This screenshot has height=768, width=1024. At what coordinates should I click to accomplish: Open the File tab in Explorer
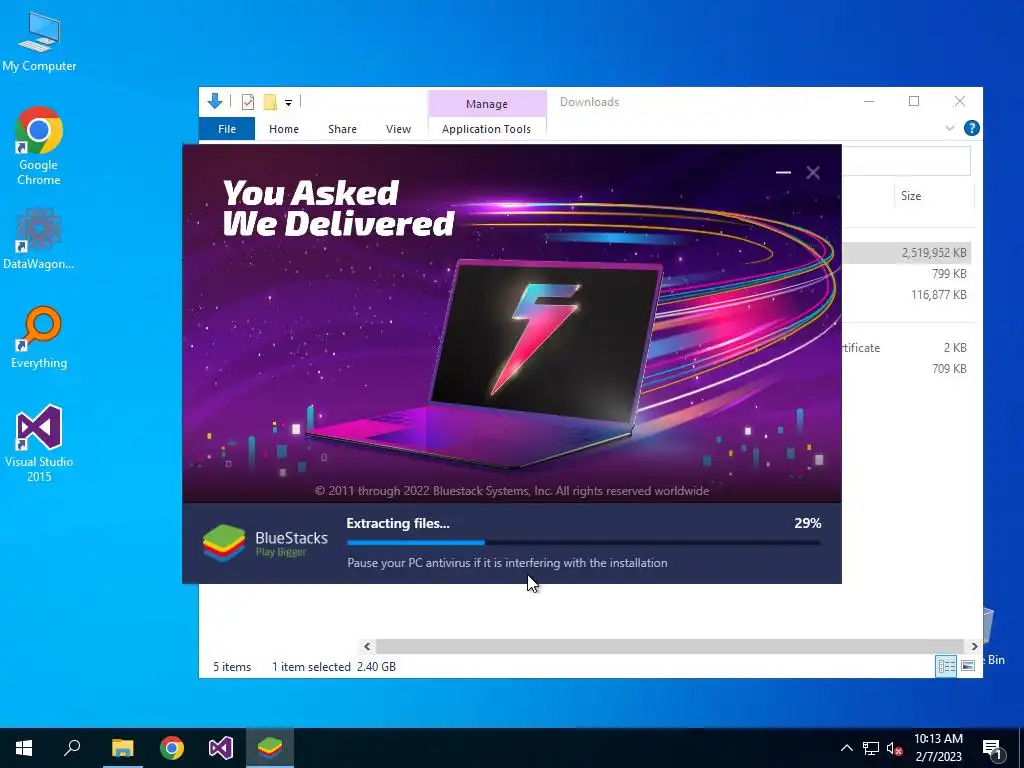coord(227,129)
